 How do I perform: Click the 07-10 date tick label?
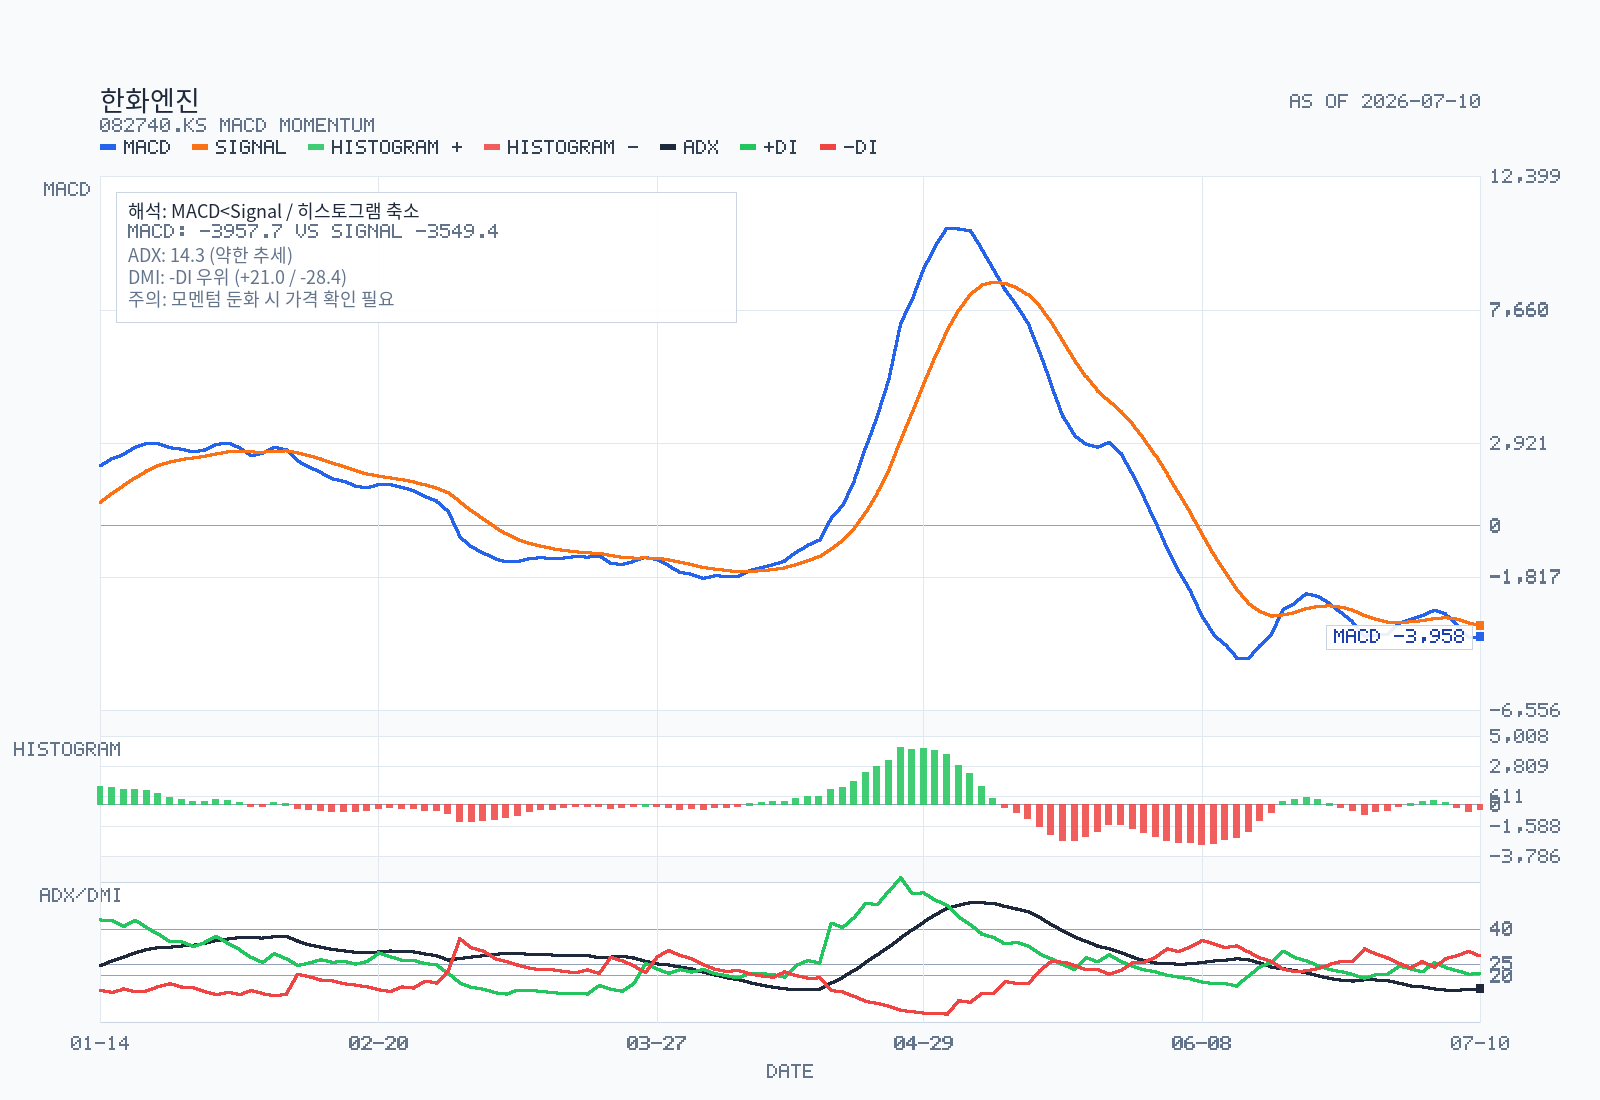(1480, 1043)
